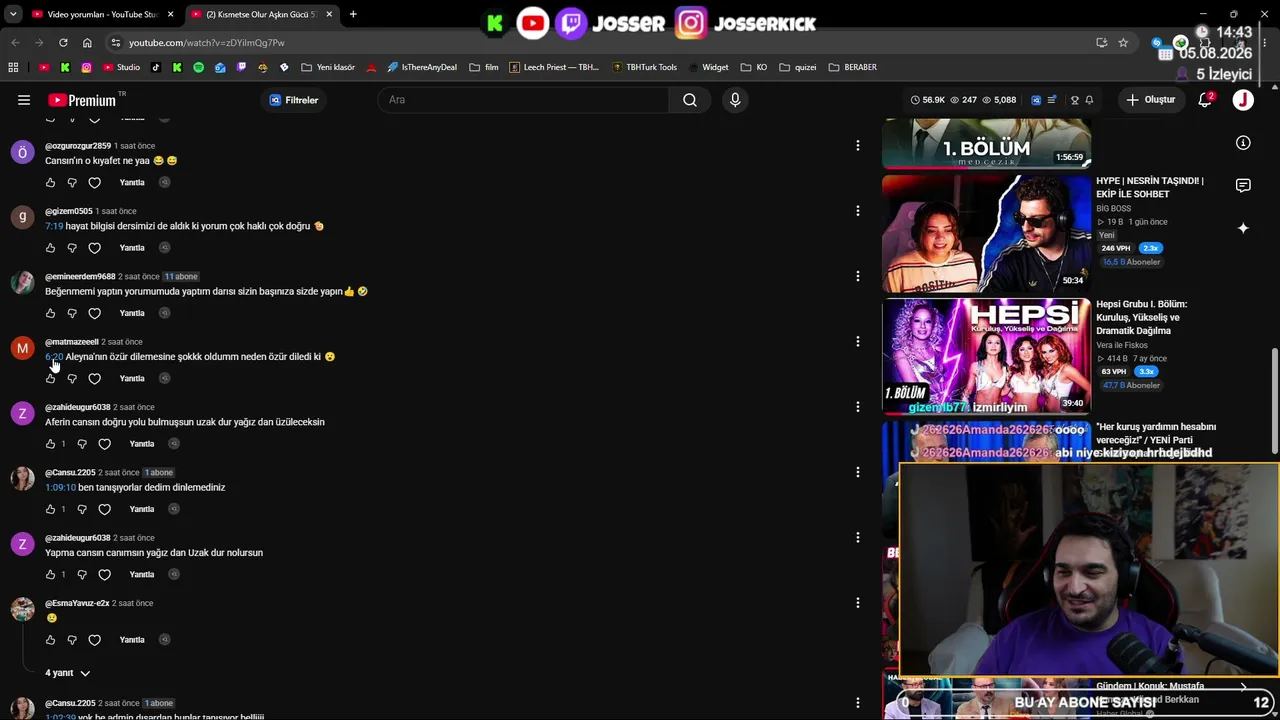The image size is (1280, 720).
Task: Open the Spotify bookmark icon
Action: 198,67
